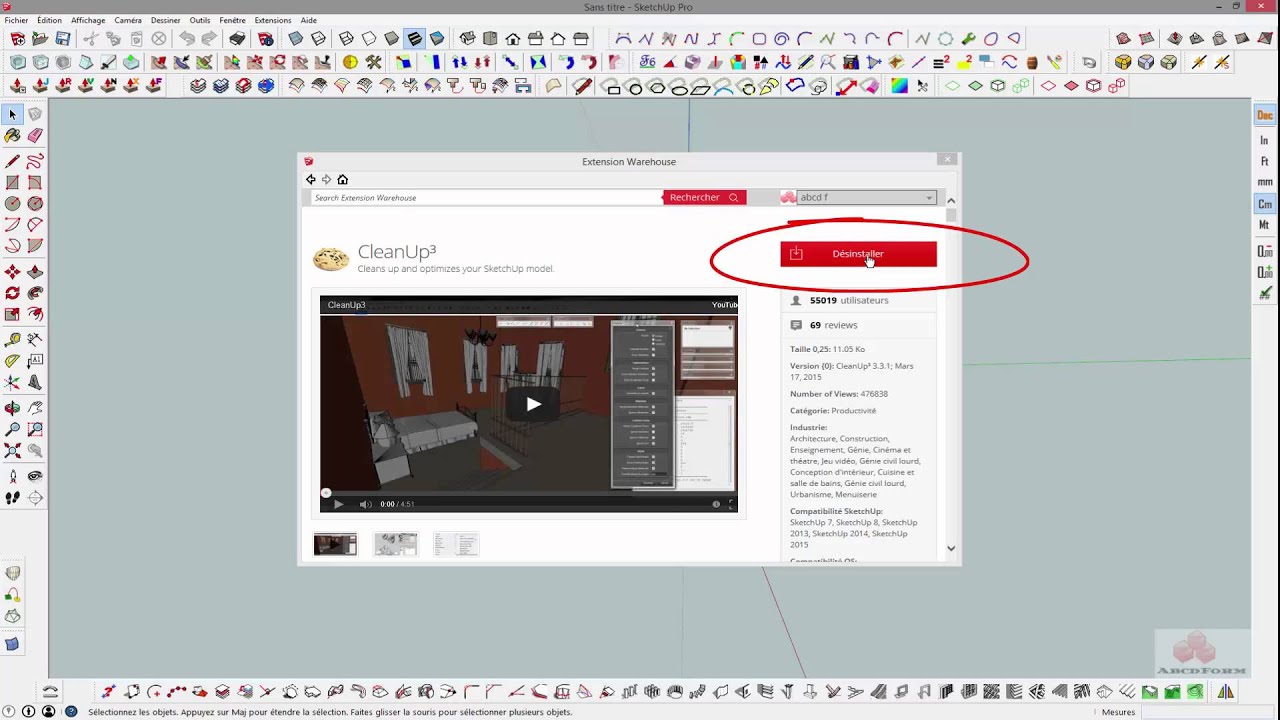Toggle the Ft units button

(1265, 162)
